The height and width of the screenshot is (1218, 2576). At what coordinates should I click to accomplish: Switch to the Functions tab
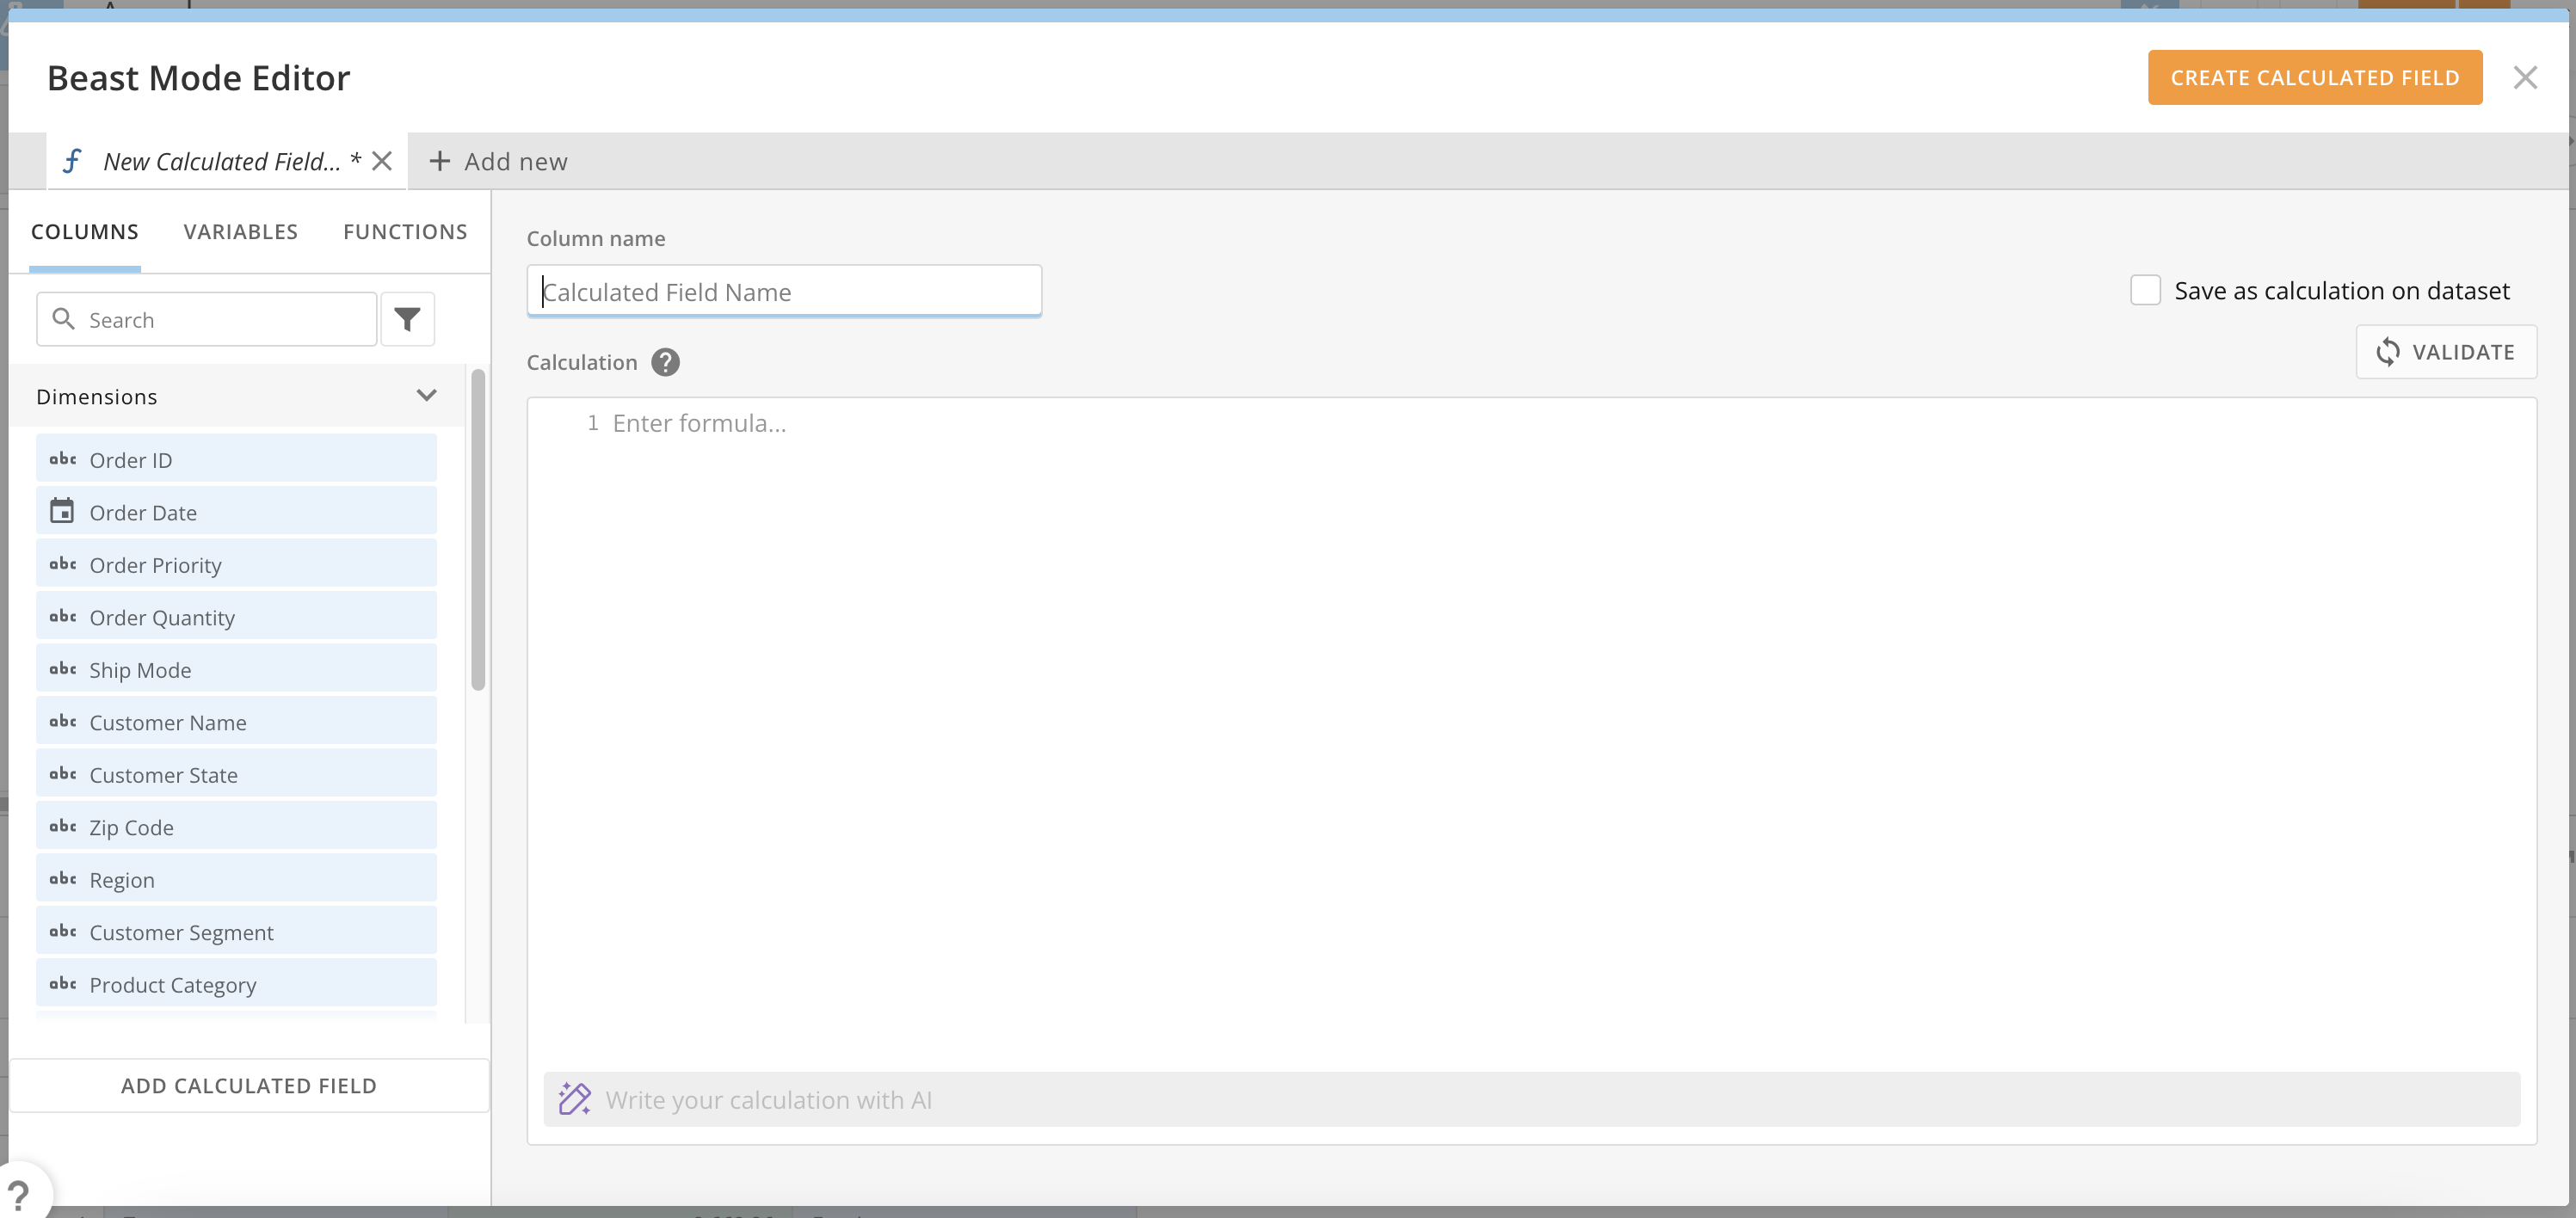tap(405, 231)
